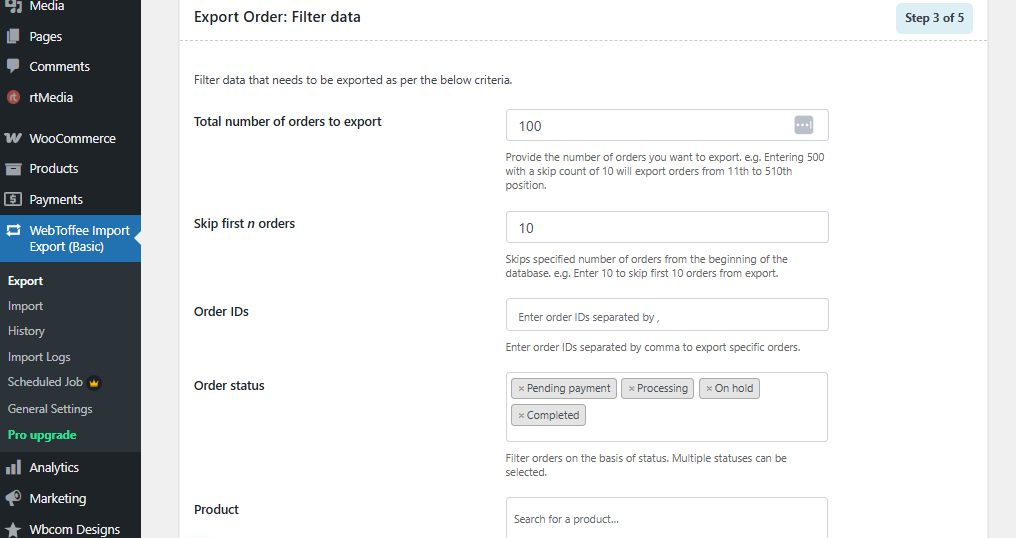The image size is (1016, 538).
Task: Open the Order status multi-select box
Action: click(x=667, y=407)
